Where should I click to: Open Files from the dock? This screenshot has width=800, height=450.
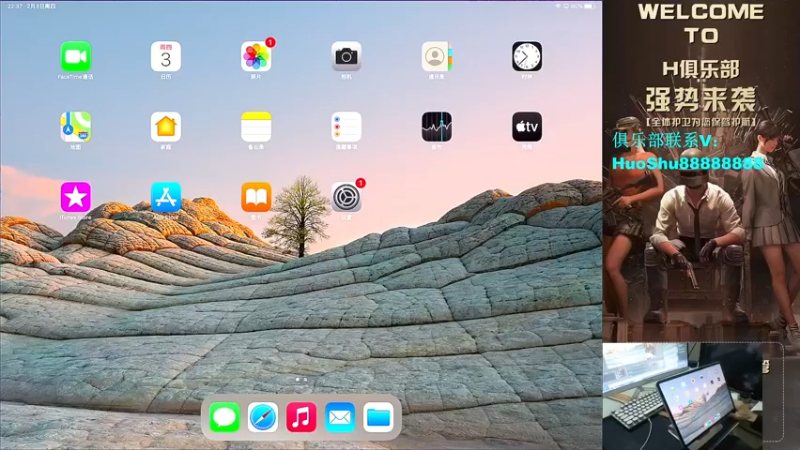378,417
